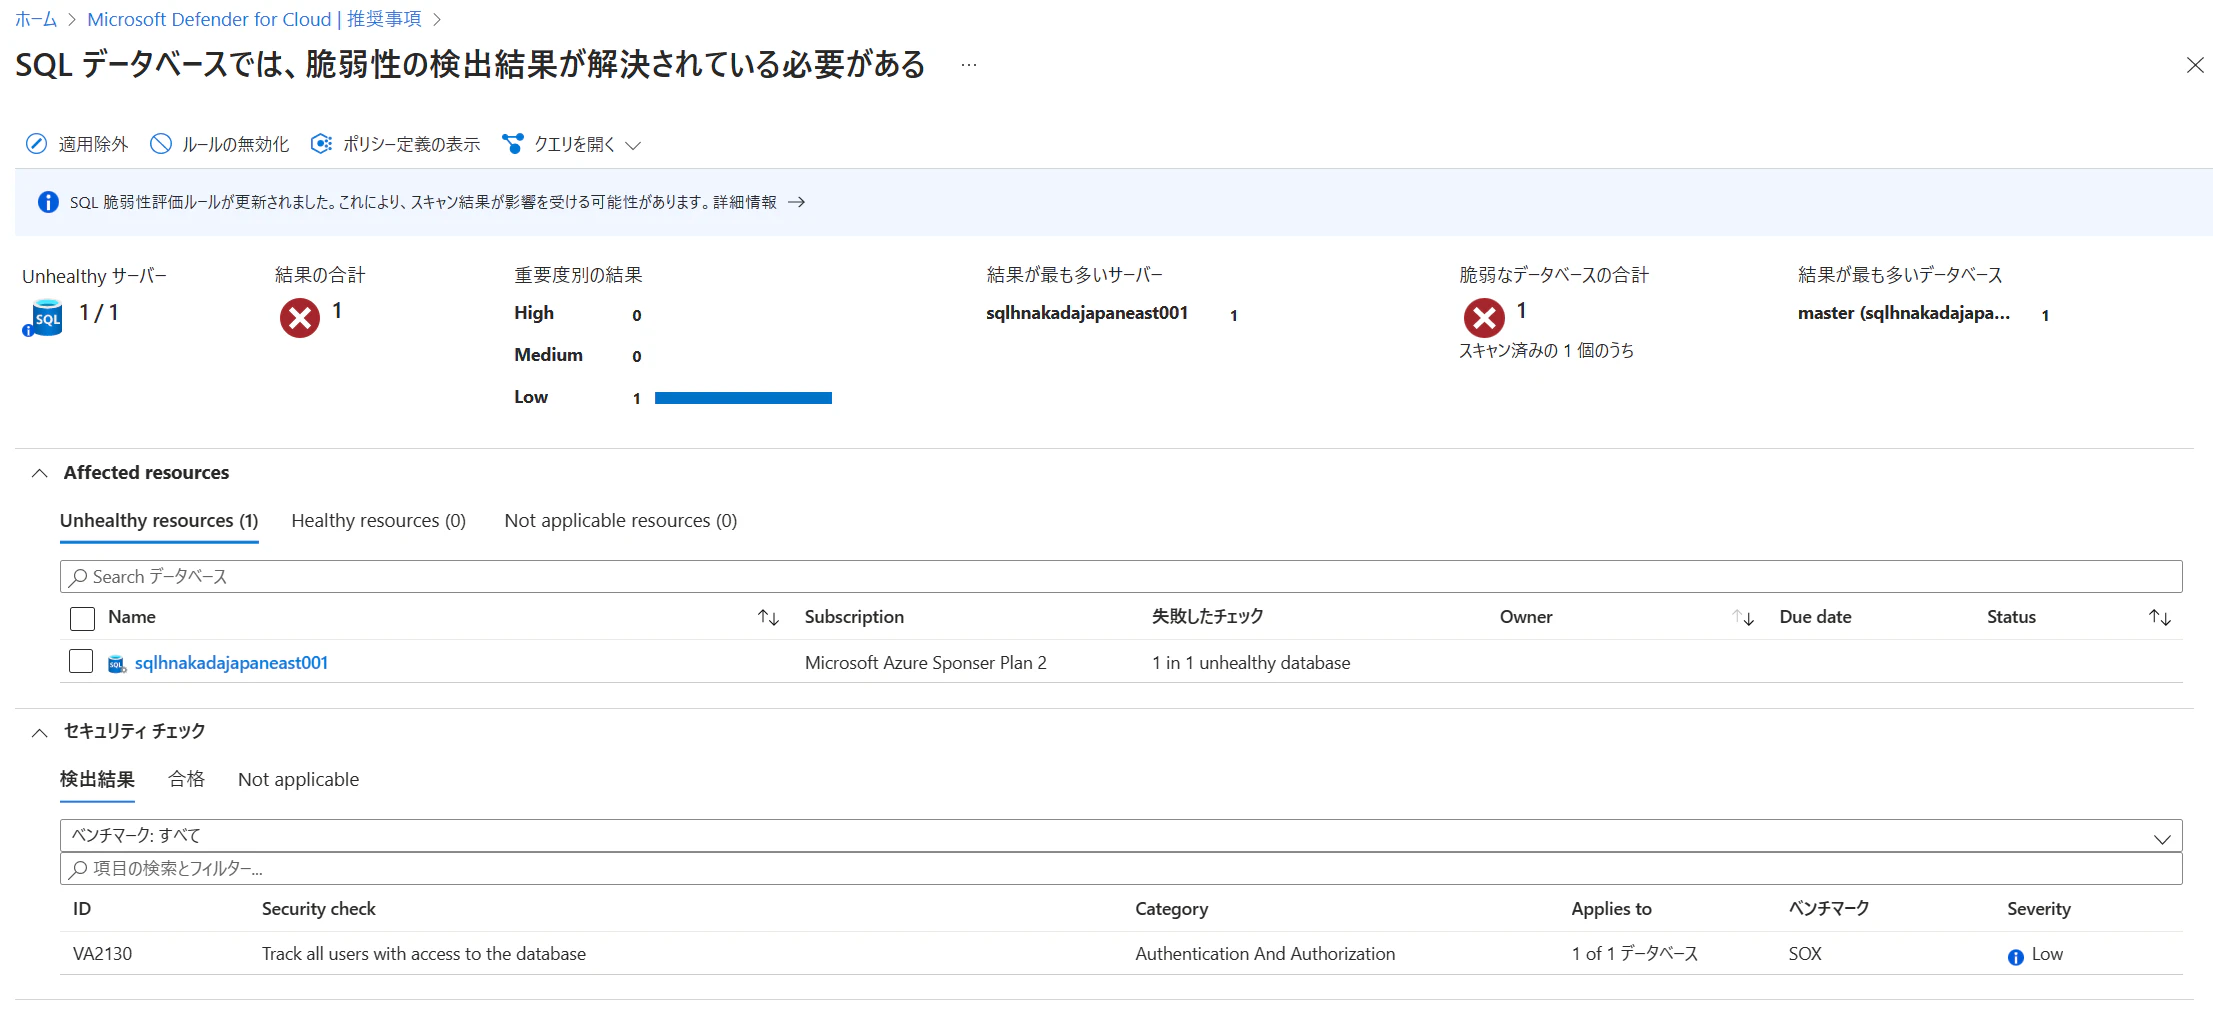Click Authentication And Authorization category cell
Image resolution: width=2213 pixels, height=1011 pixels.
tap(1265, 954)
